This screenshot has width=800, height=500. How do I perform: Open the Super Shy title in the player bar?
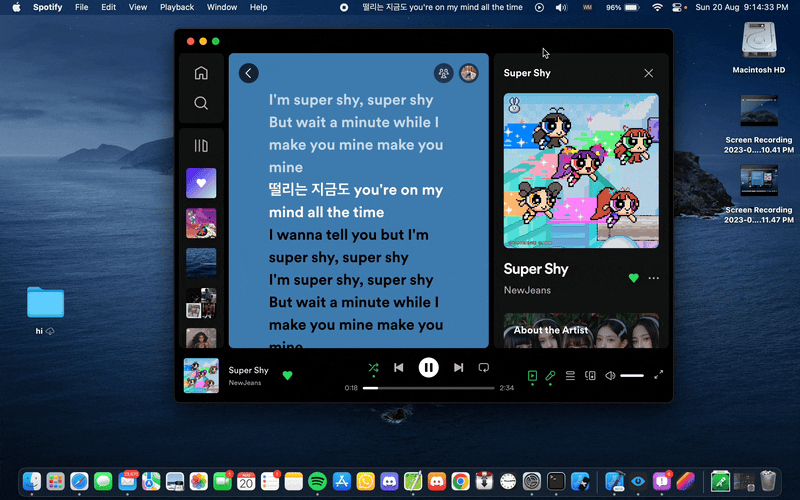click(248, 370)
